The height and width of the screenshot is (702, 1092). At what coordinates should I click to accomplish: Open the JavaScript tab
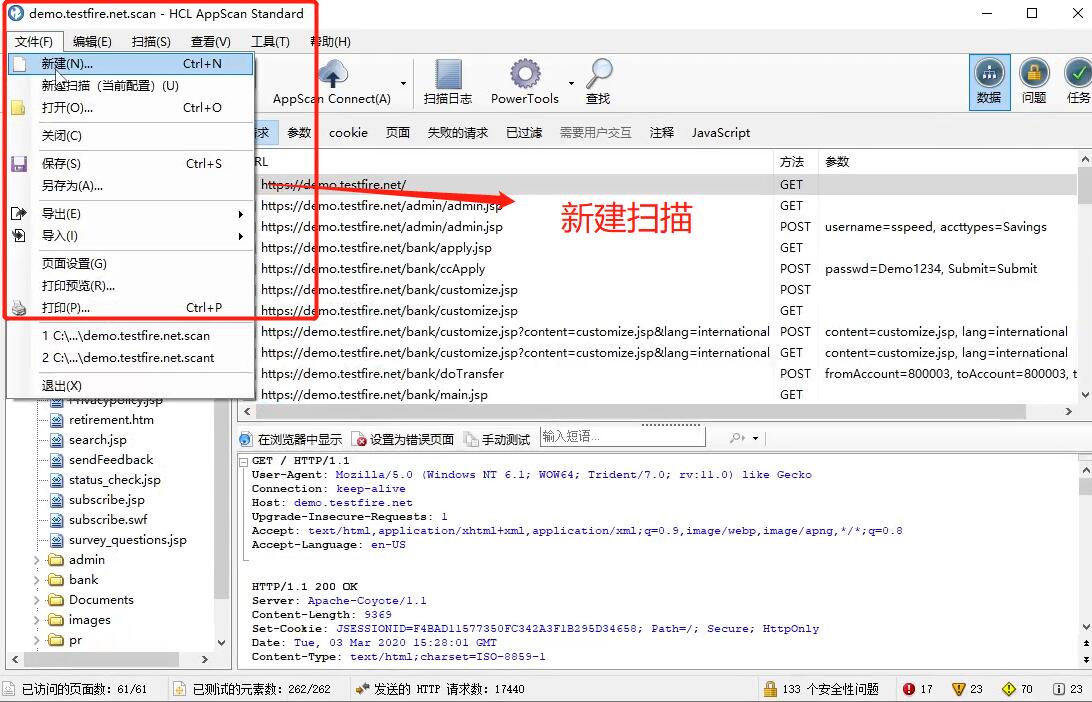721,132
